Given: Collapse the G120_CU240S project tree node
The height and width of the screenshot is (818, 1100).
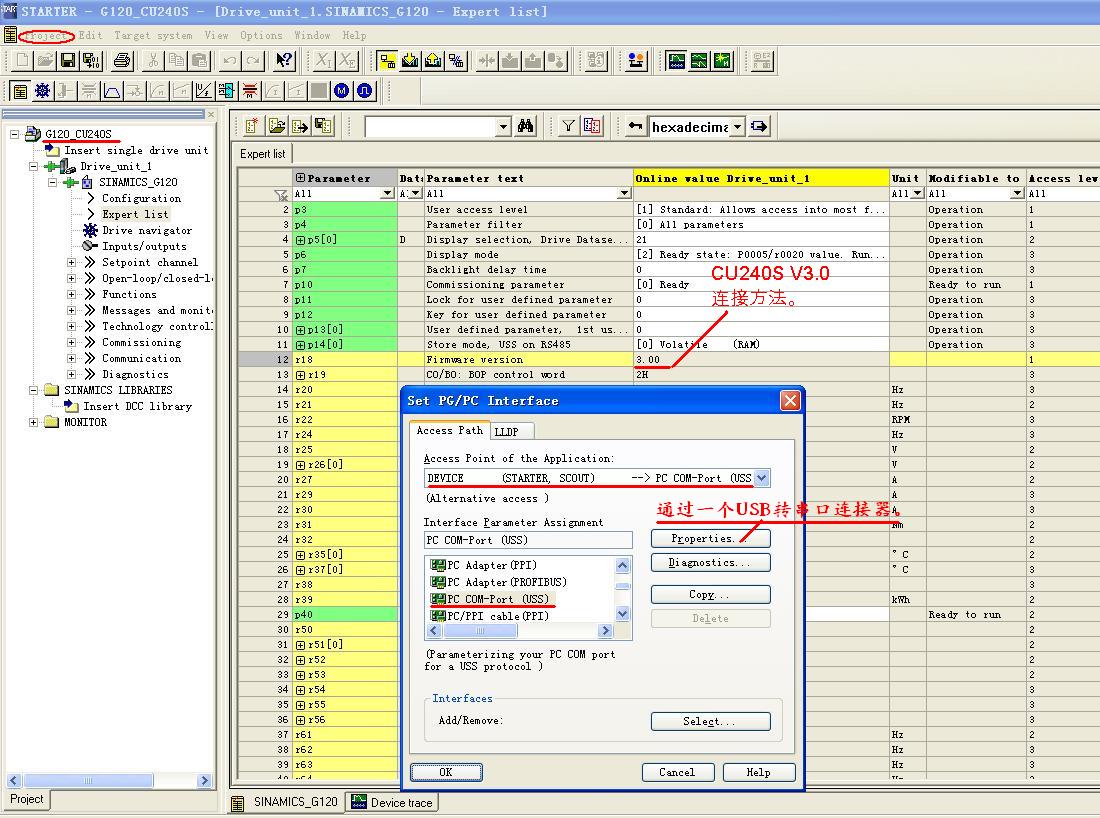Looking at the screenshot, I should (14, 133).
